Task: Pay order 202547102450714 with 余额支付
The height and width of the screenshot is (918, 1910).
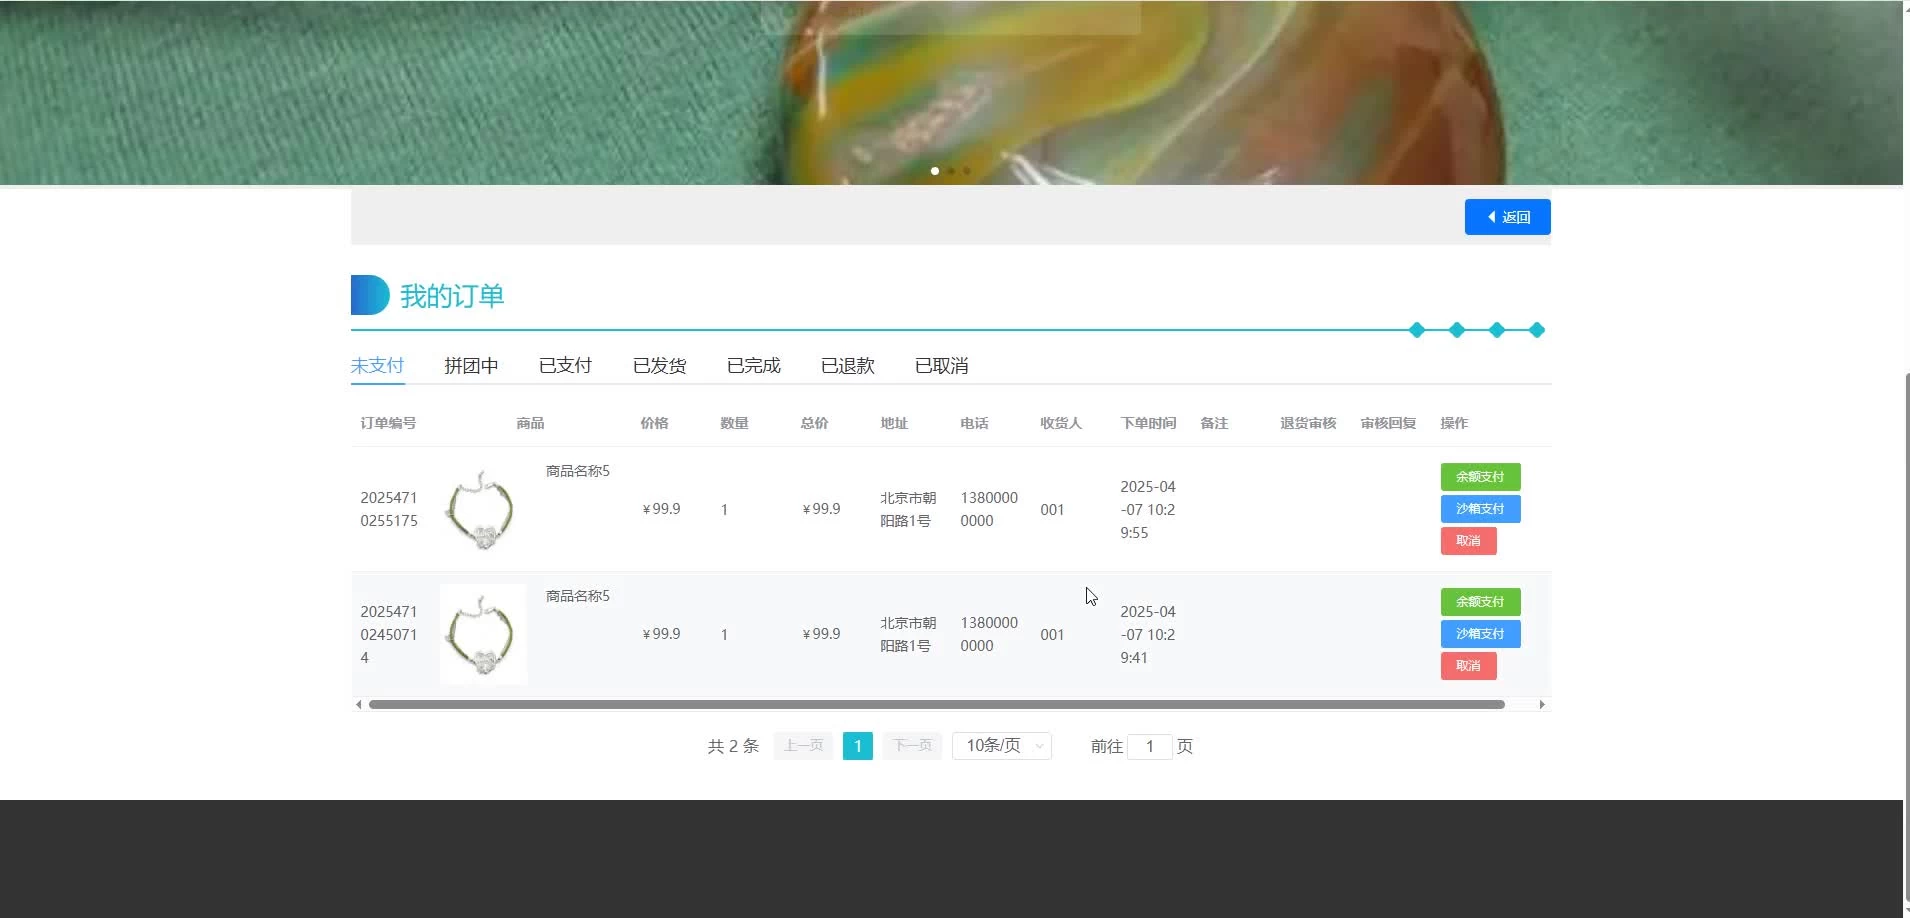Action: pyautogui.click(x=1480, y=602)
